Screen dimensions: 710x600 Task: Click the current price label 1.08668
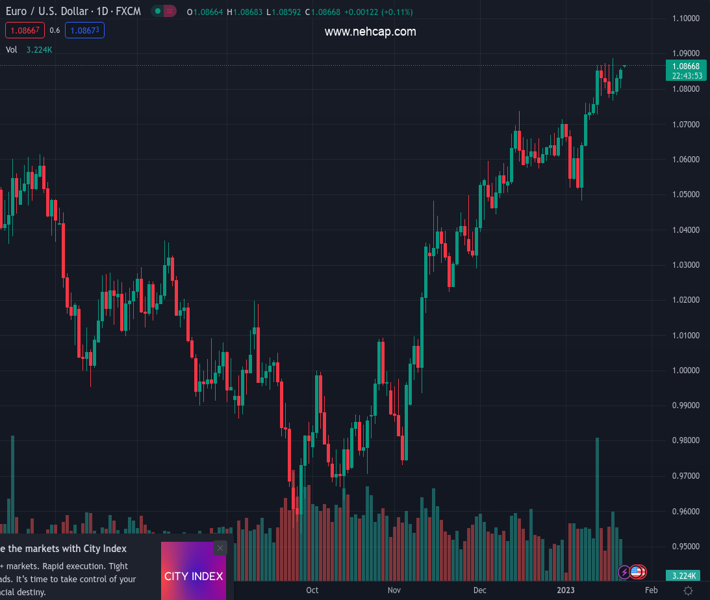coord(686,66)
